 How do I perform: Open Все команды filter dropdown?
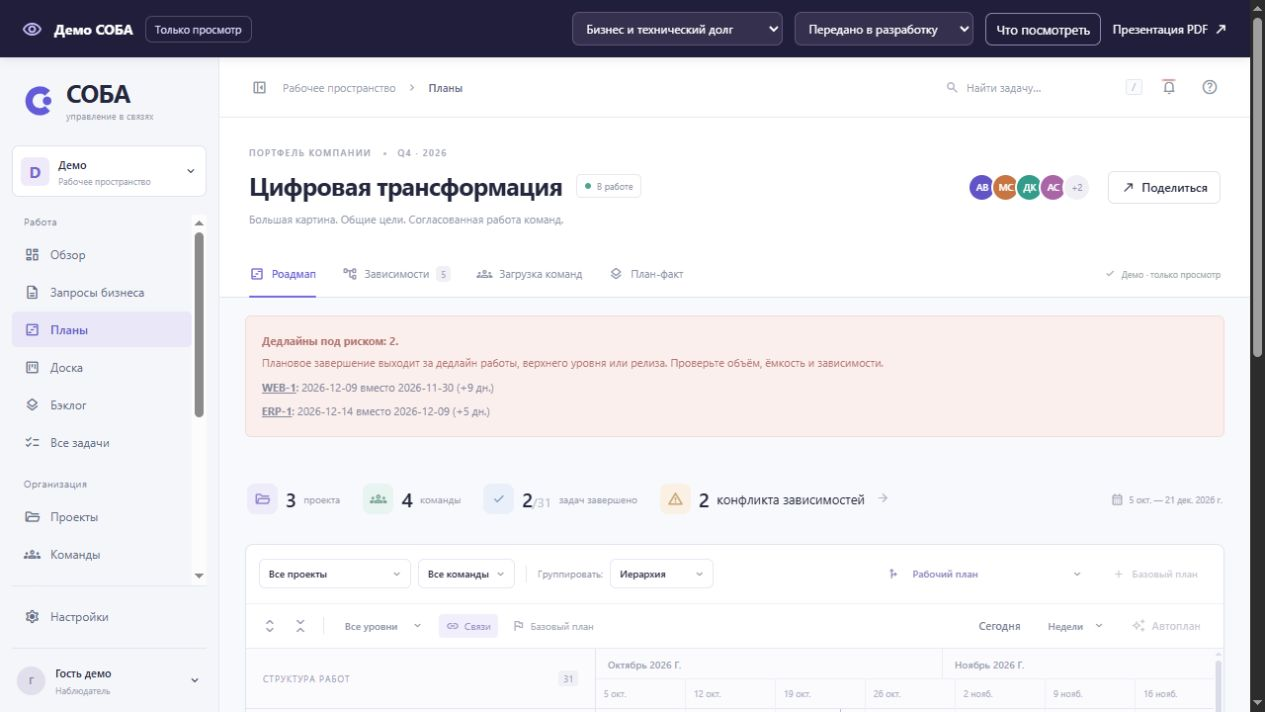(x=466, y=574)
